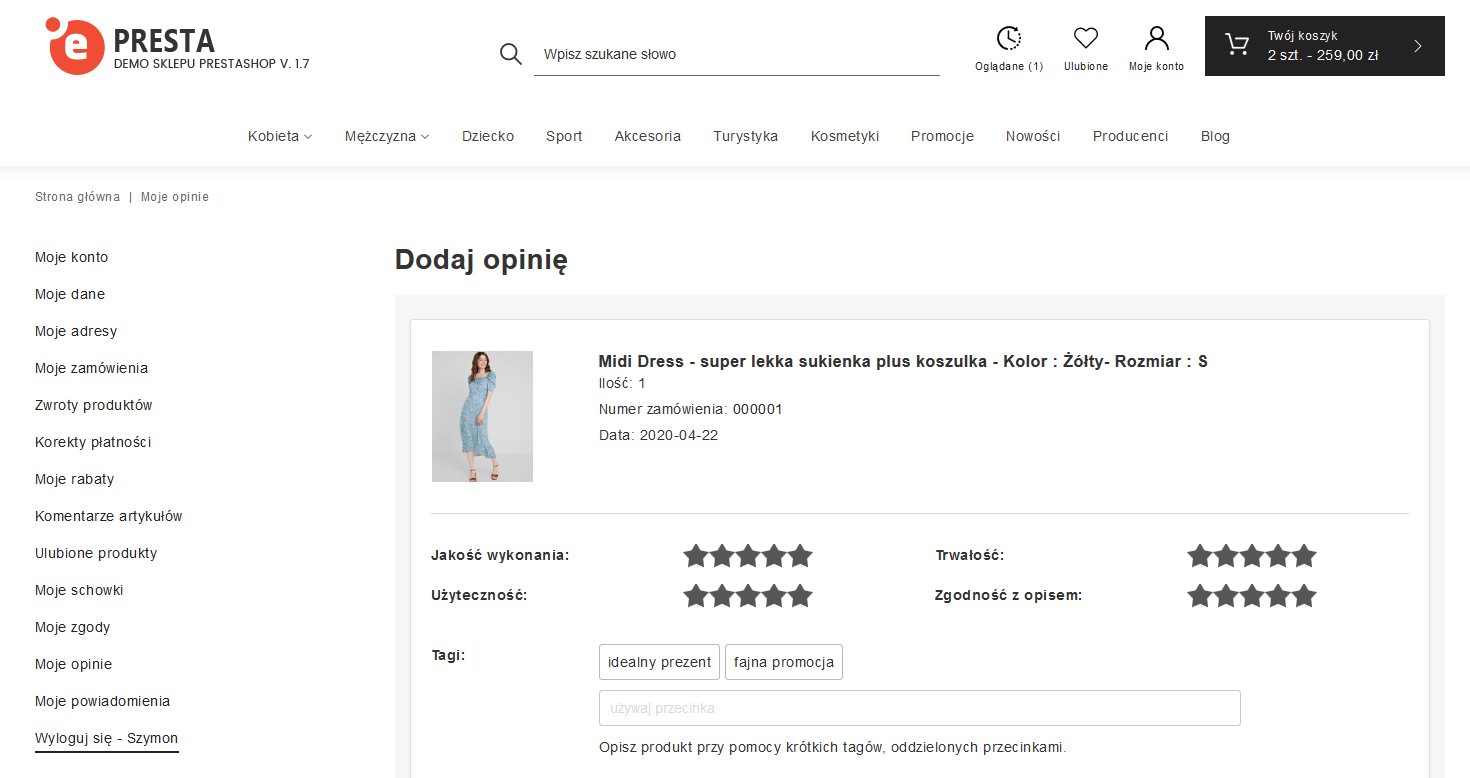Click the Presta logo

point(75,47)
